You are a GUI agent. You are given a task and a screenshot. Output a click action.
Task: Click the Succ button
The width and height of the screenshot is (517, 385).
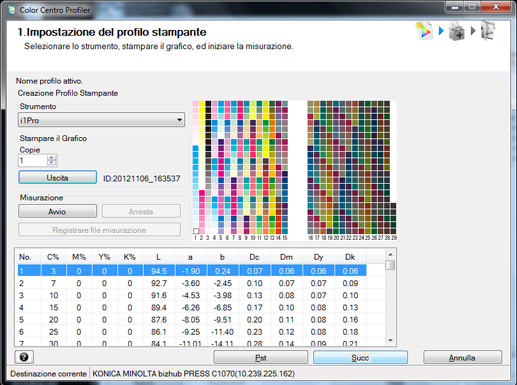360,357
